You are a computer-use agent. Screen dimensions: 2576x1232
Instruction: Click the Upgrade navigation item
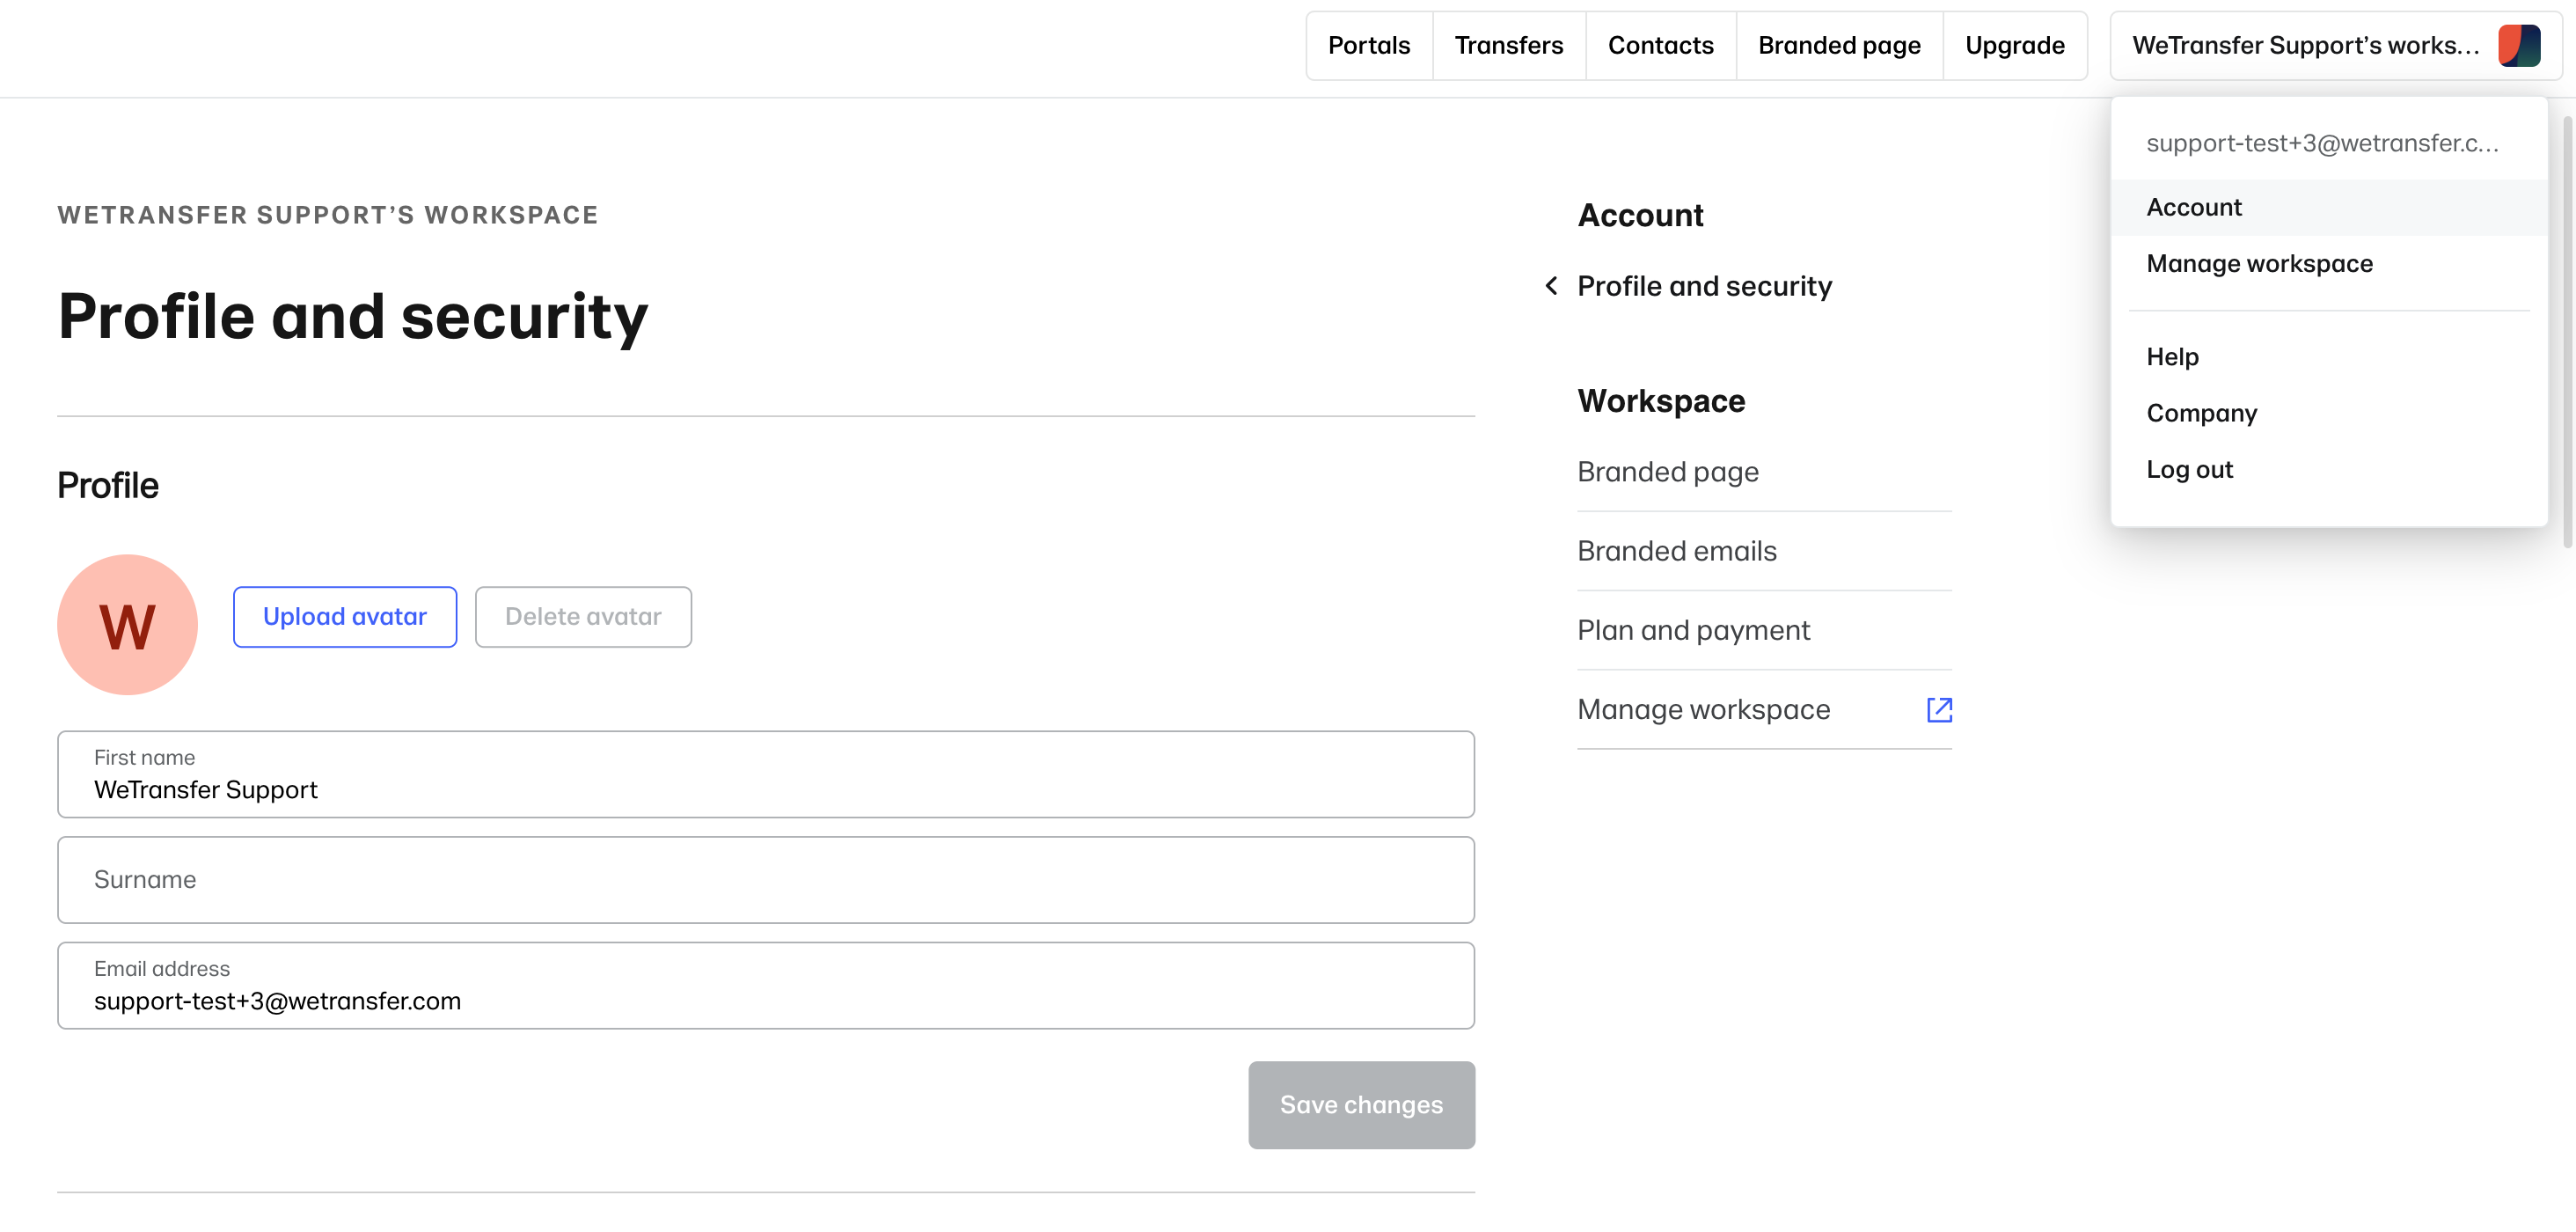pos(2015,45)
